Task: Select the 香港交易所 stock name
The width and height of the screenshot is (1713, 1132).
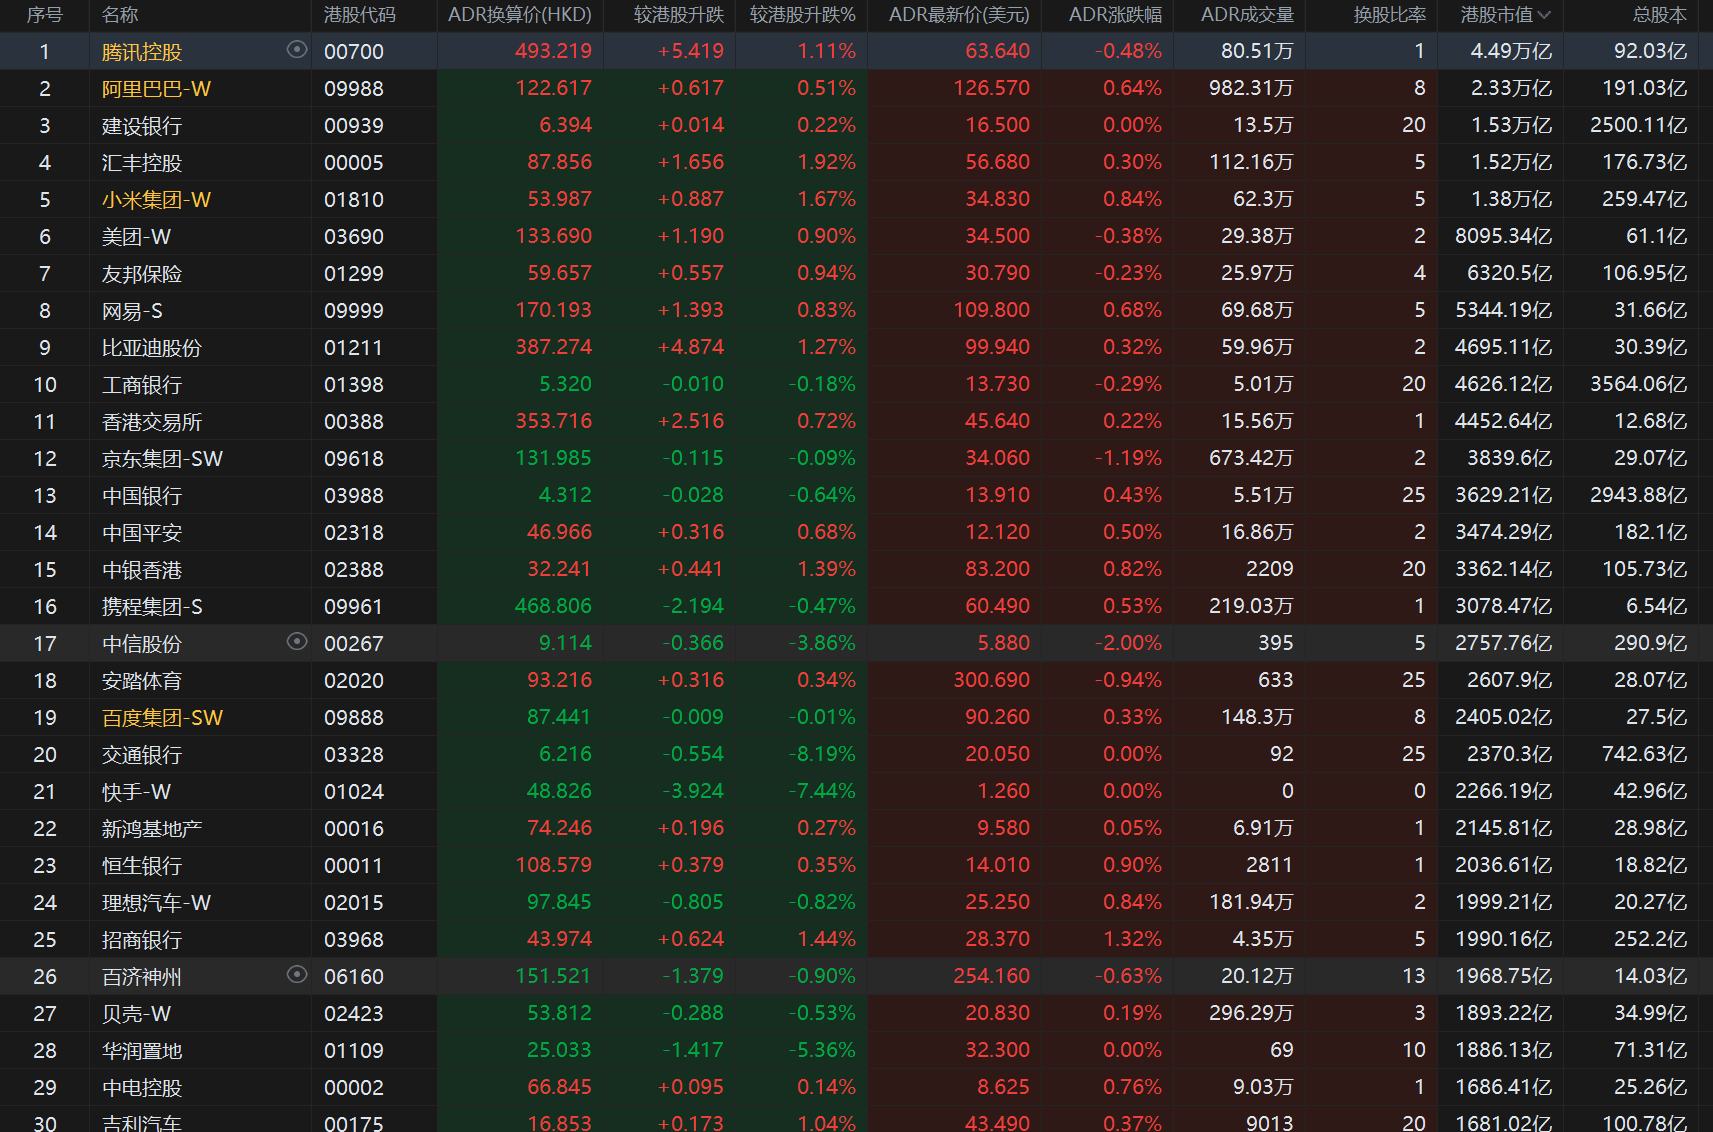Action: tap(152, 422)
